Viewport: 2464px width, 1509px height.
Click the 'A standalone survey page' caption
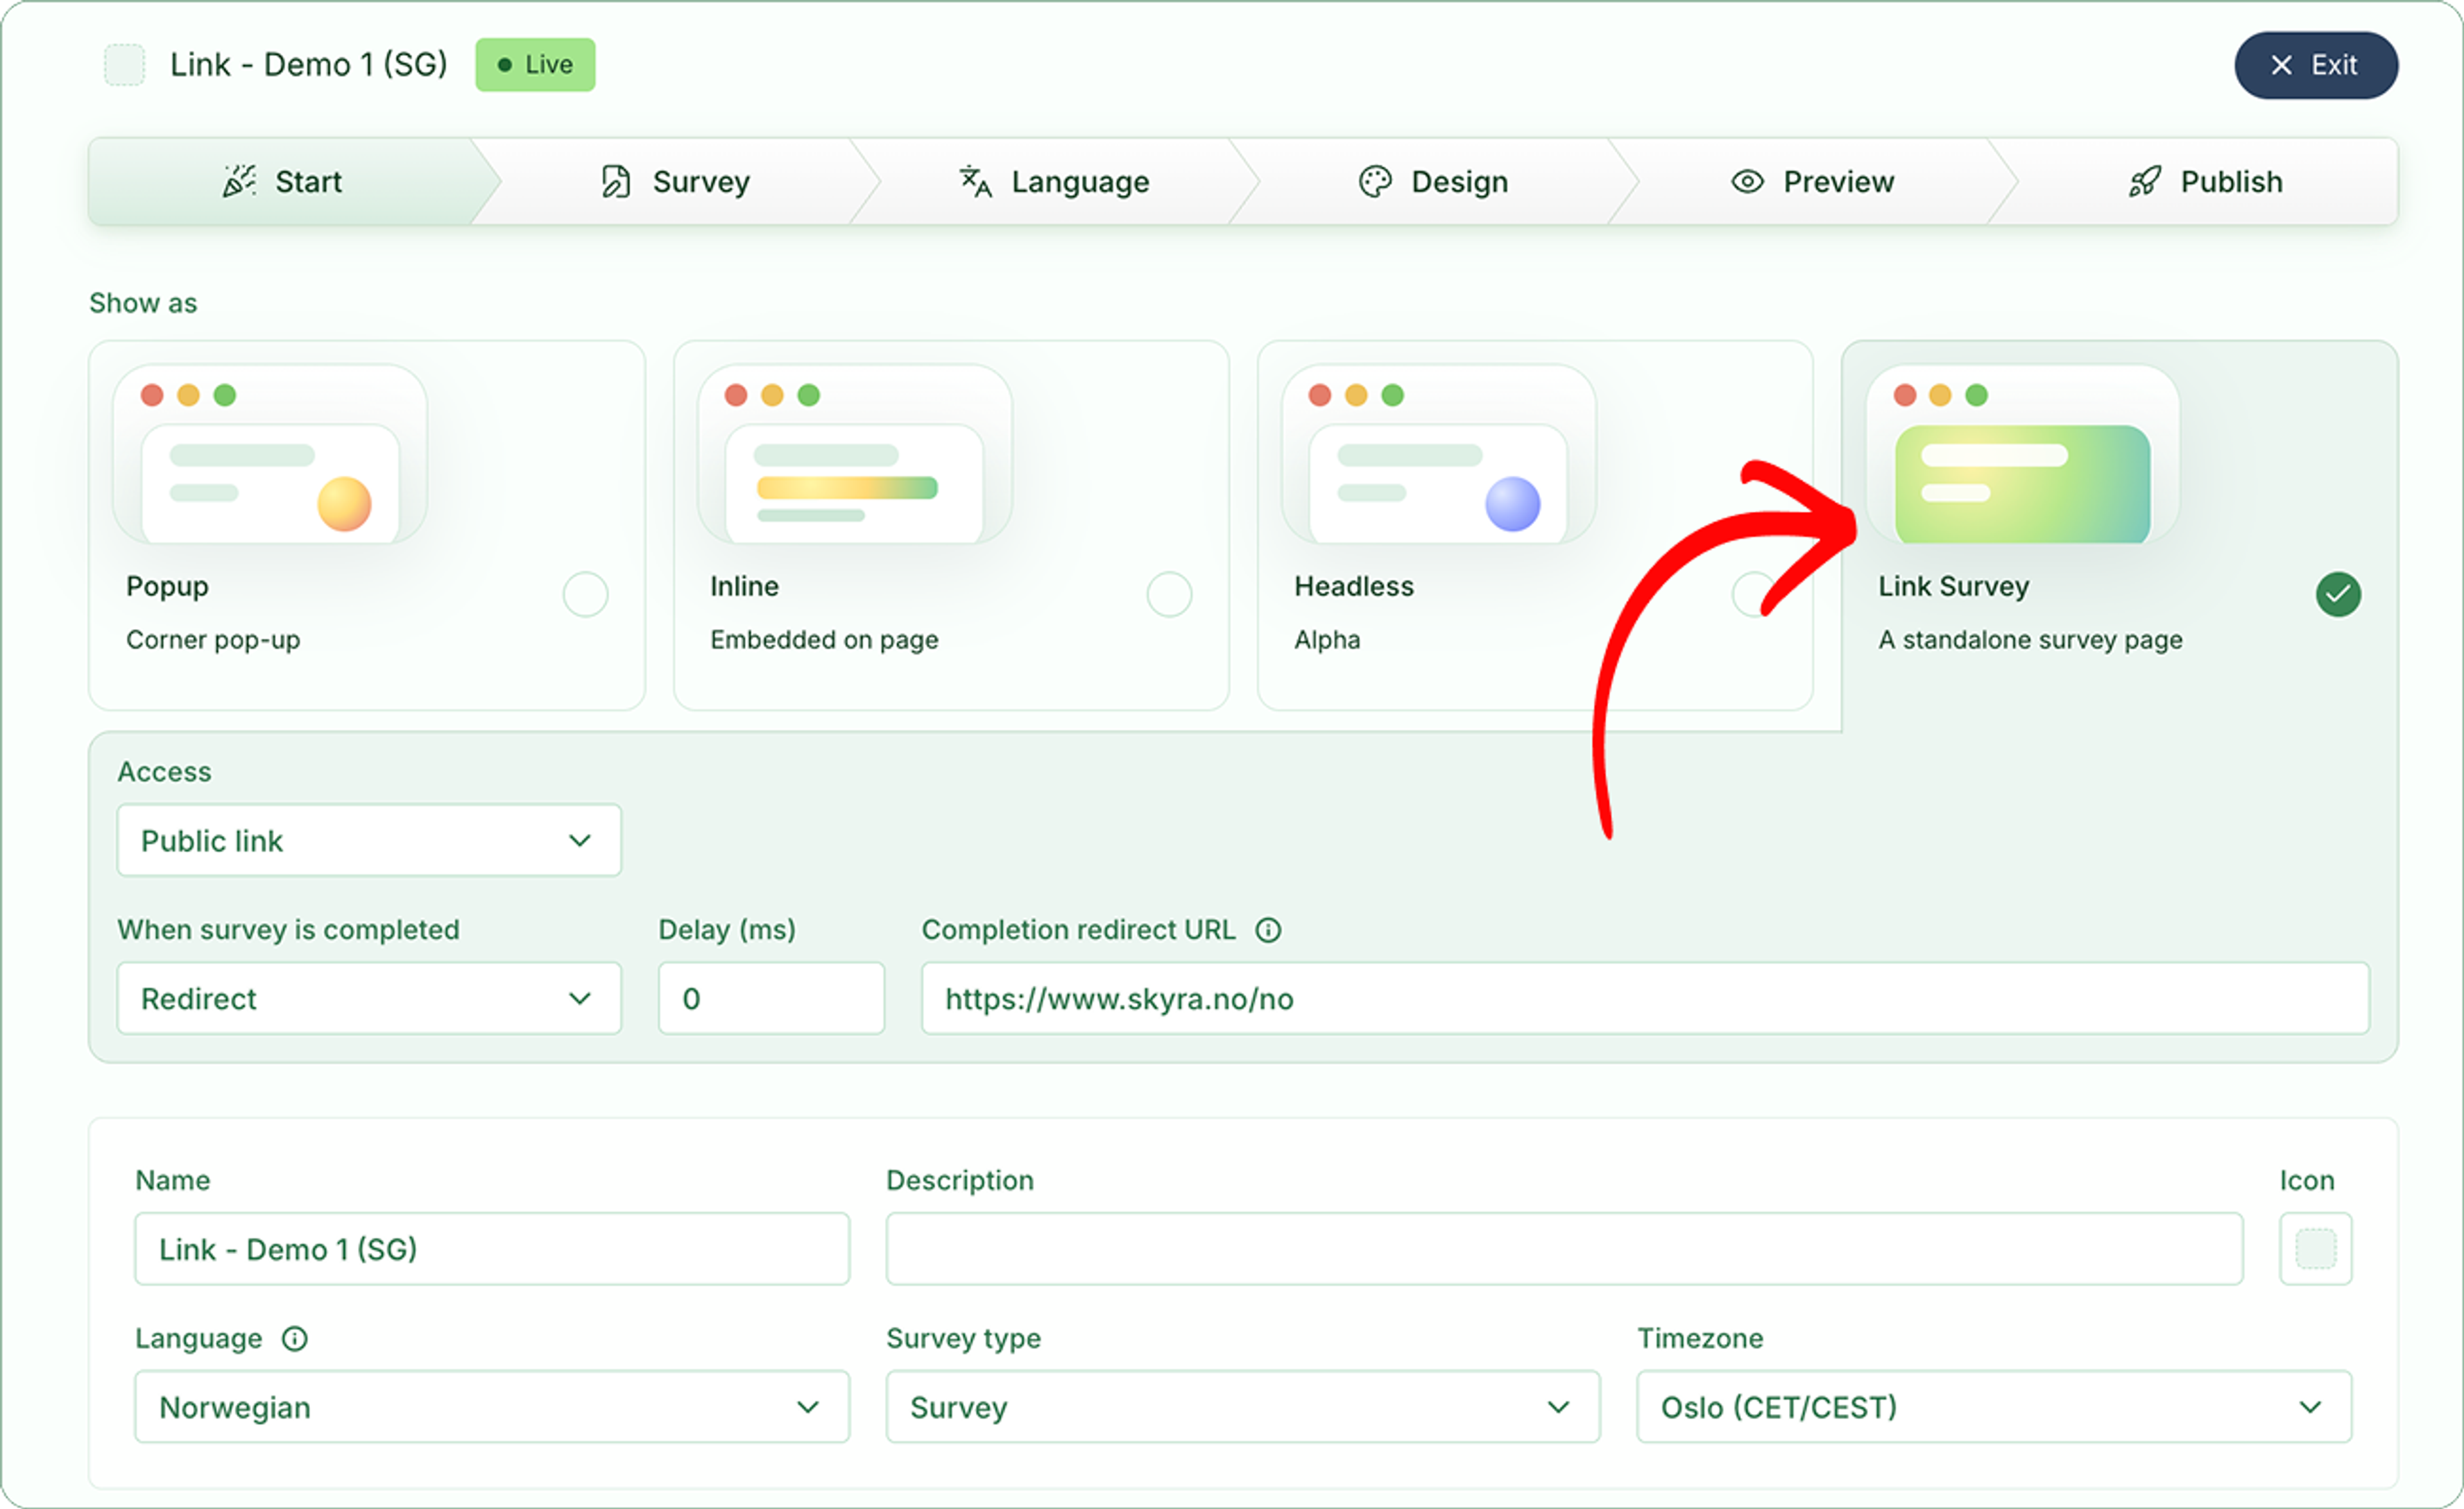[x=2030, y=640]
